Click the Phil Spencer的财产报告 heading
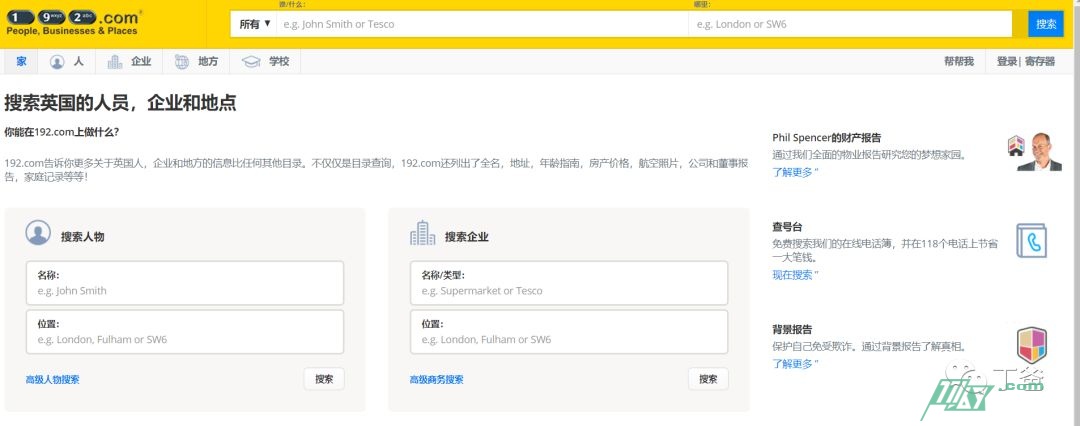The image size is (1080, 426). tap(827, 138)
